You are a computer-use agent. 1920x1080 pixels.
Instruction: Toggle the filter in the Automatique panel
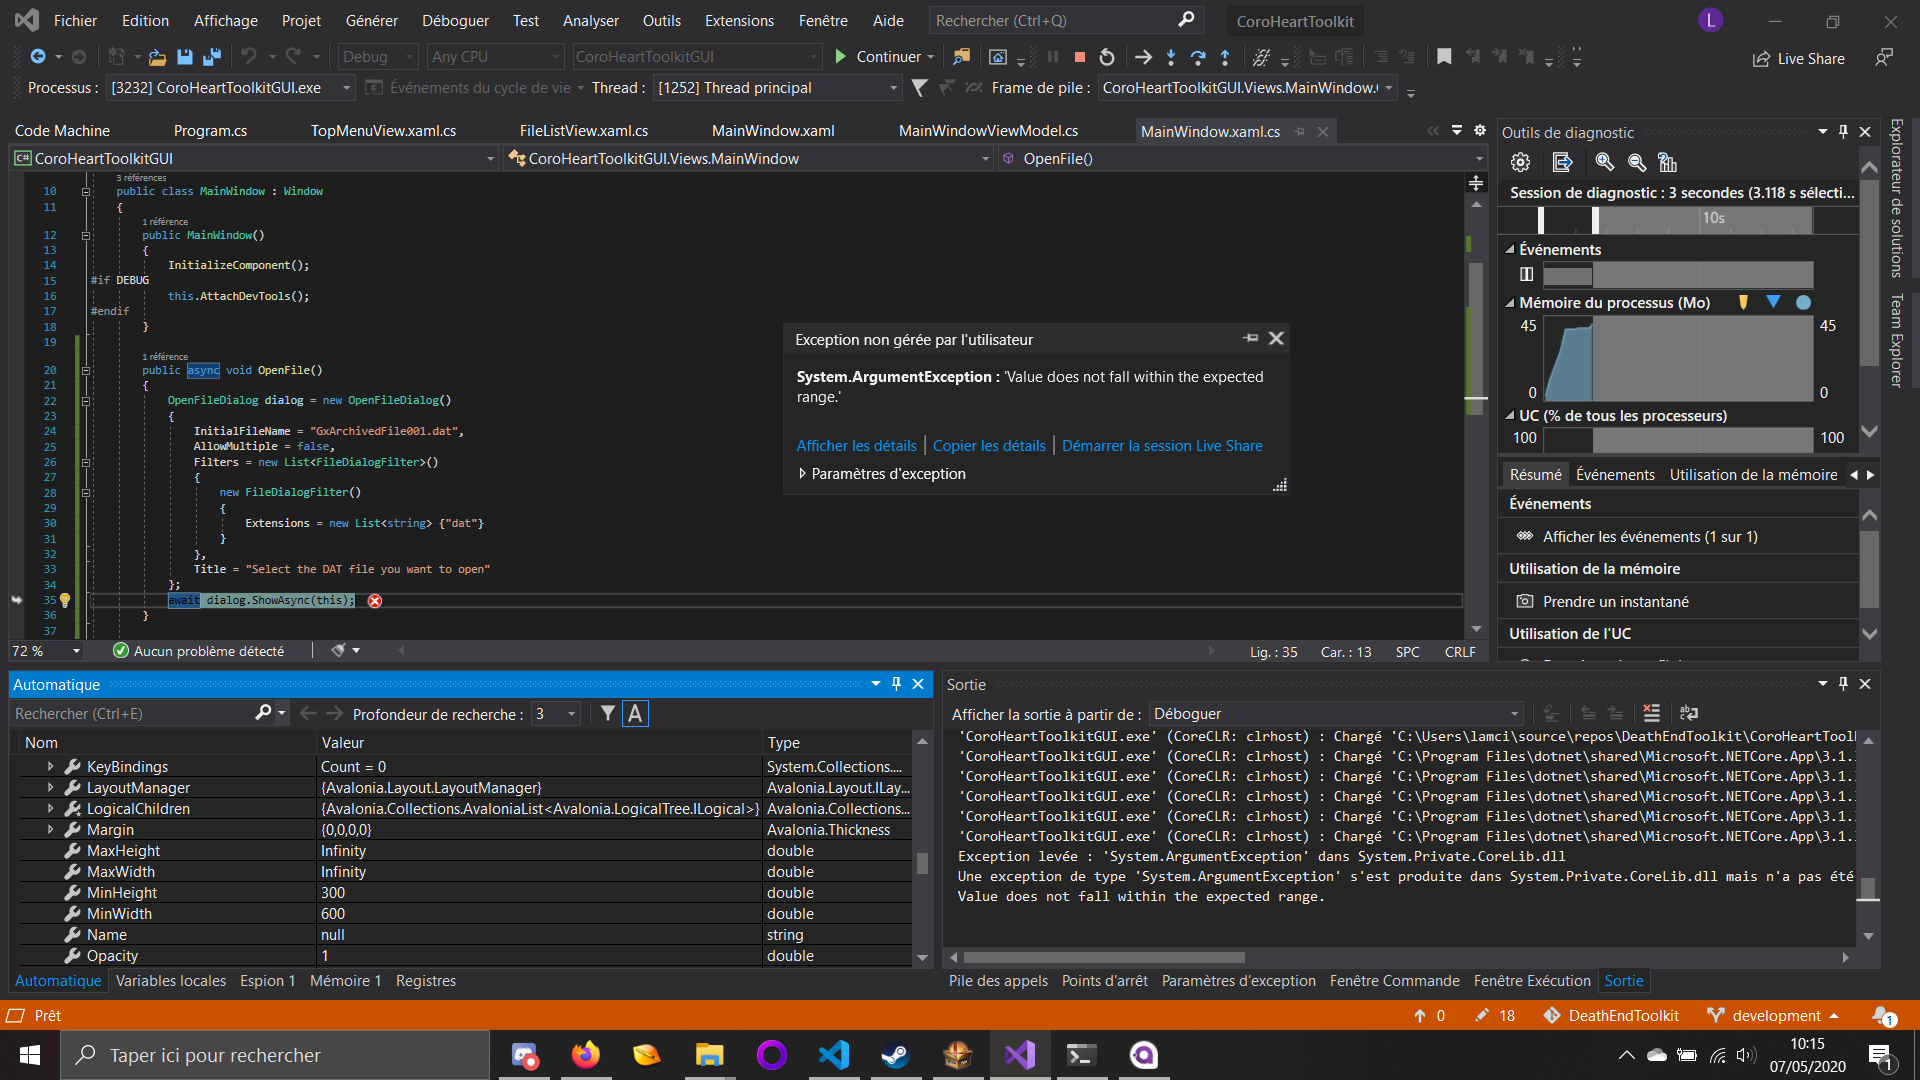tap(608, 713)
